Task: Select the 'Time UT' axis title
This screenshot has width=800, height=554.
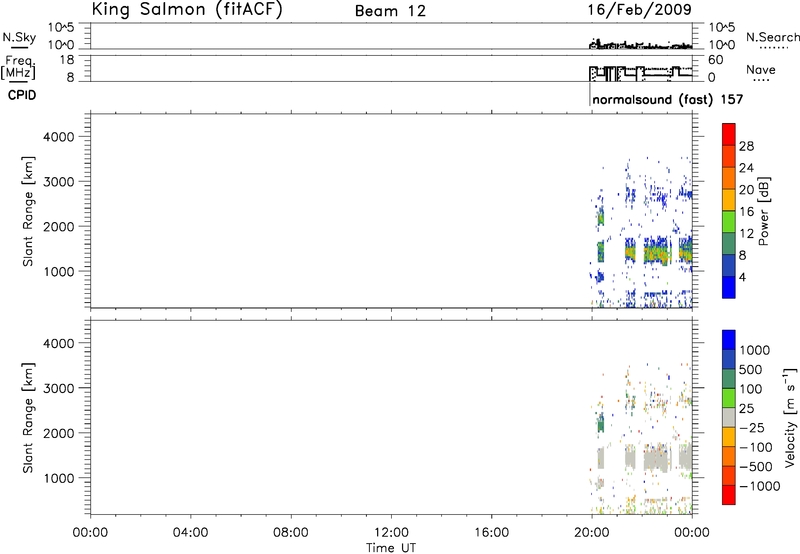Action: pyautogui.click(x=391, y=548)
